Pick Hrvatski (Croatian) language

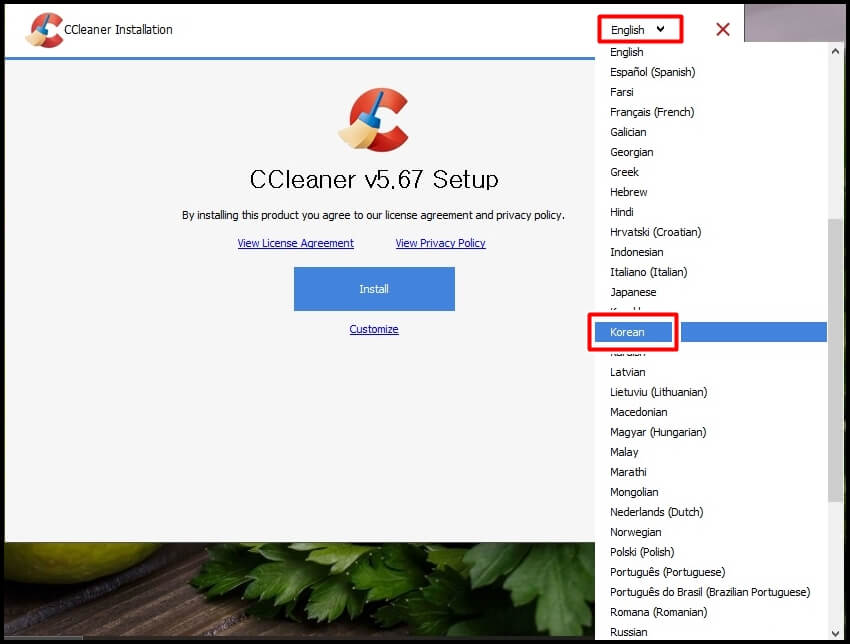pyautogui.click(x=711, y=232)
